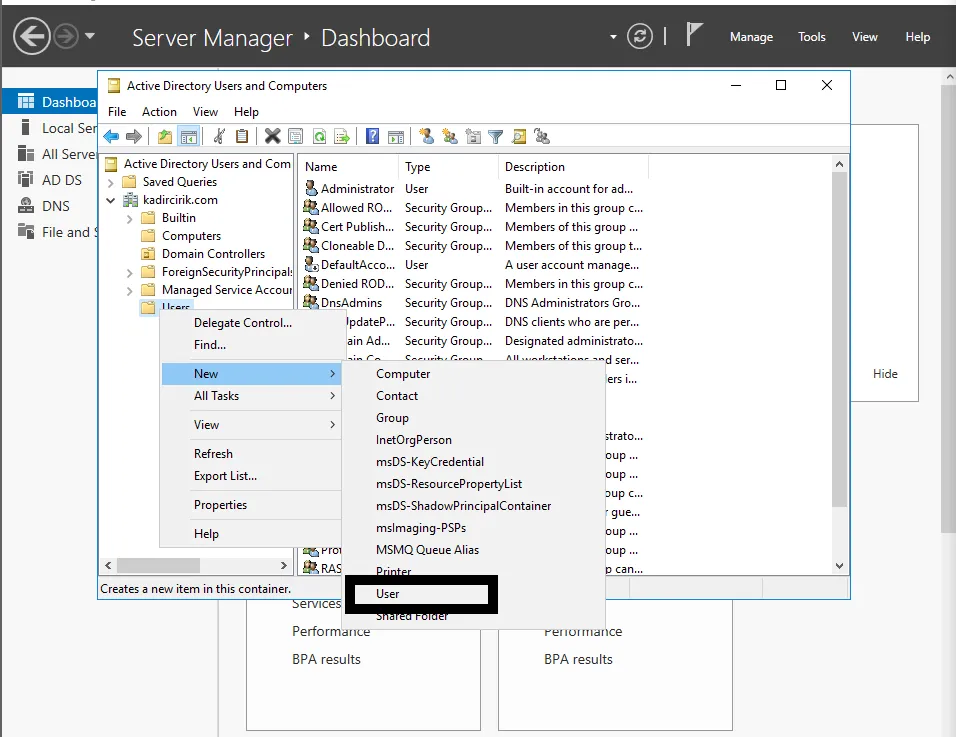Click the Delete X icon in toolbar
The height and width of the screenshot is (737, 956).
[x=273, y=137]
